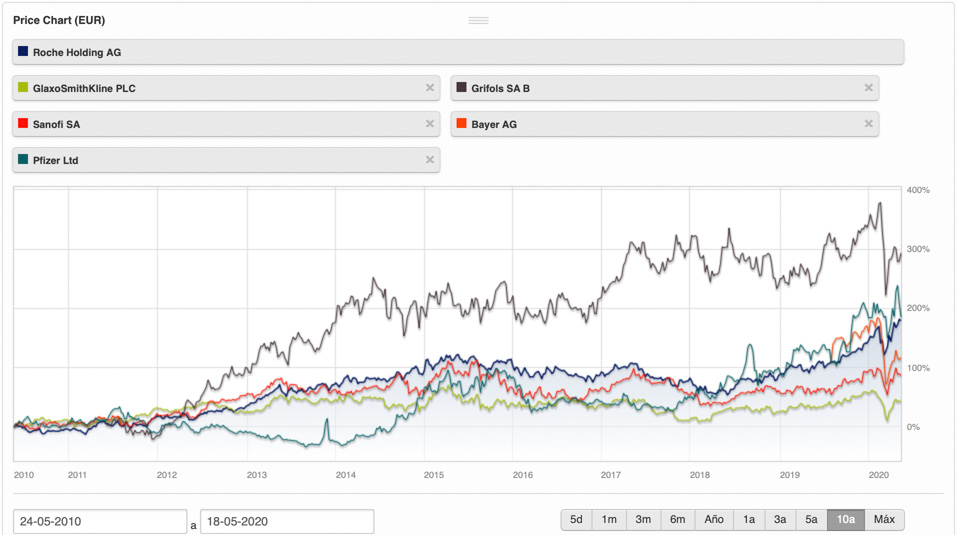Click Roche Holding AG navy color swatch
Image resolution: width=957 pixels, height=535 pixels.
tap(23, 52)
